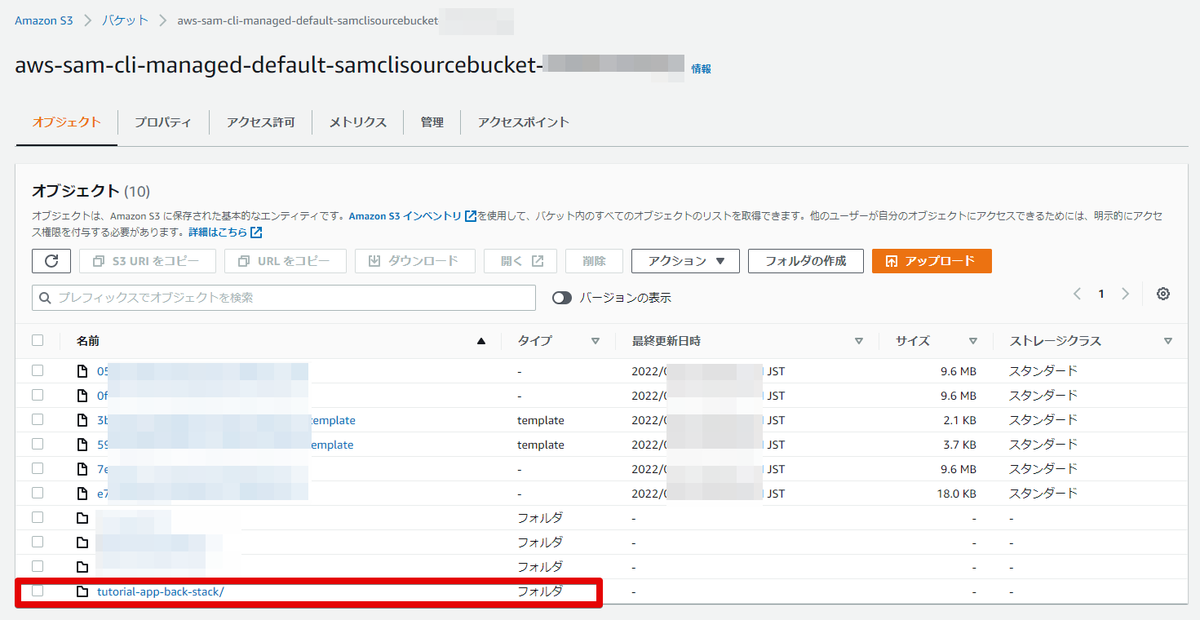Click the 開く button

520,261
